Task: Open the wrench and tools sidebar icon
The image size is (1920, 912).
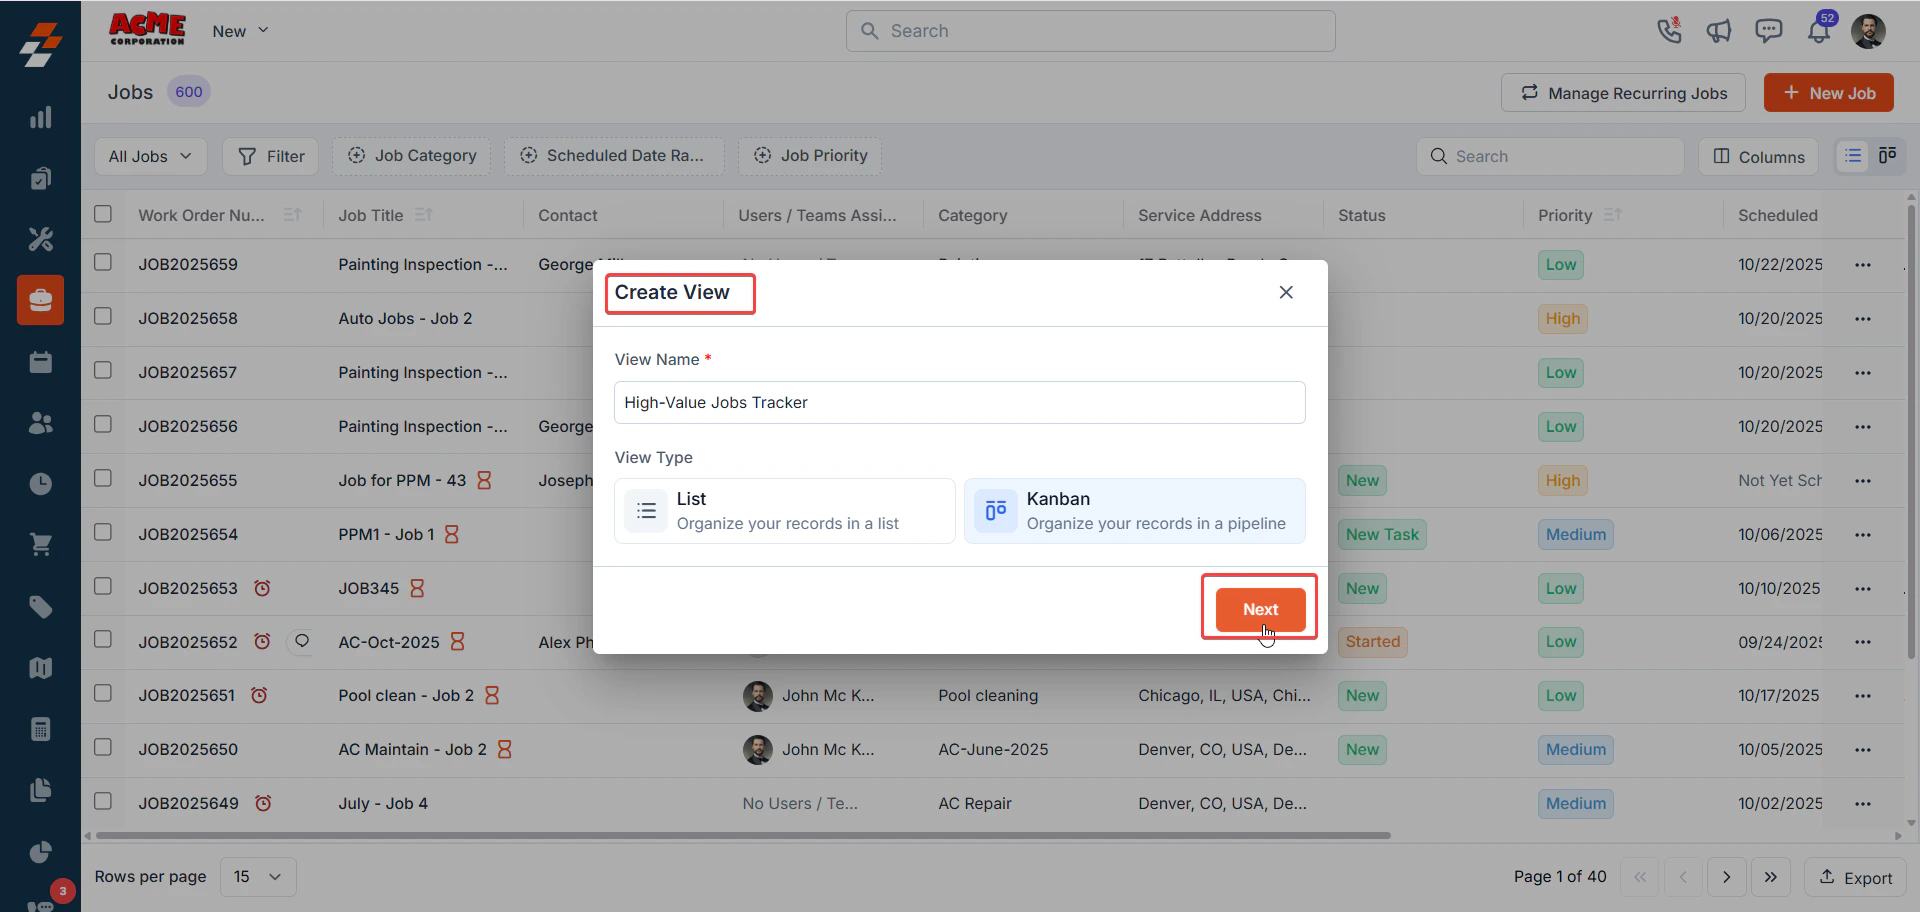Action: pyautogui.click(x=40, y=239)
